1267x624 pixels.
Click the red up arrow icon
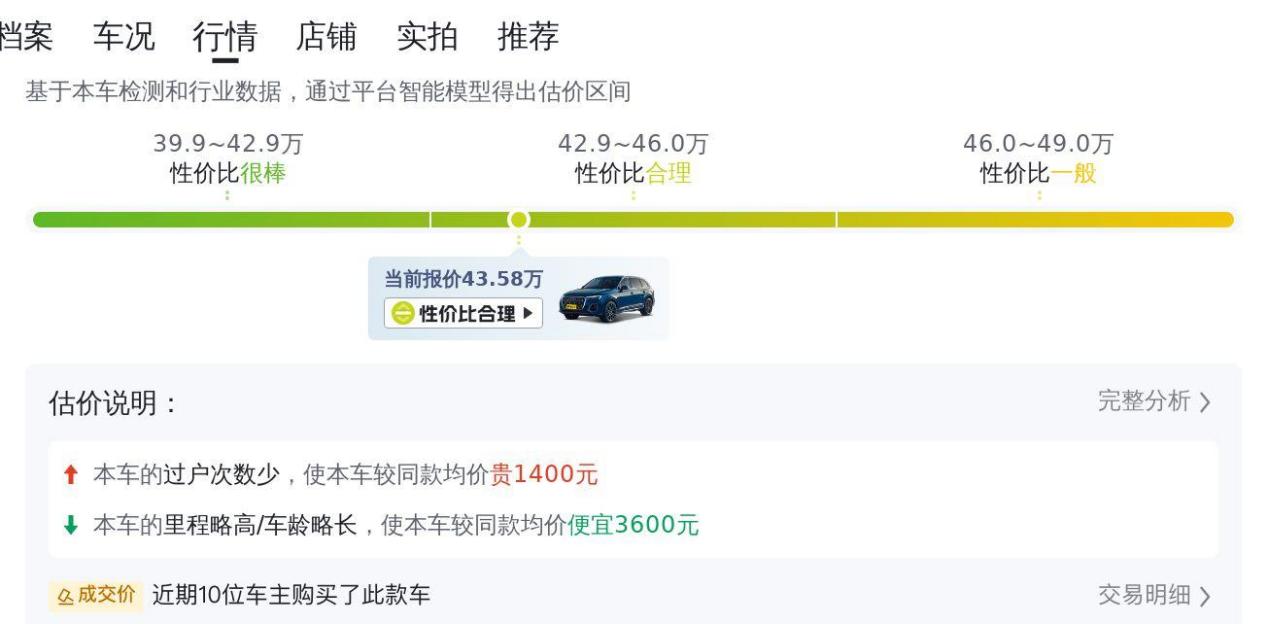70,476
